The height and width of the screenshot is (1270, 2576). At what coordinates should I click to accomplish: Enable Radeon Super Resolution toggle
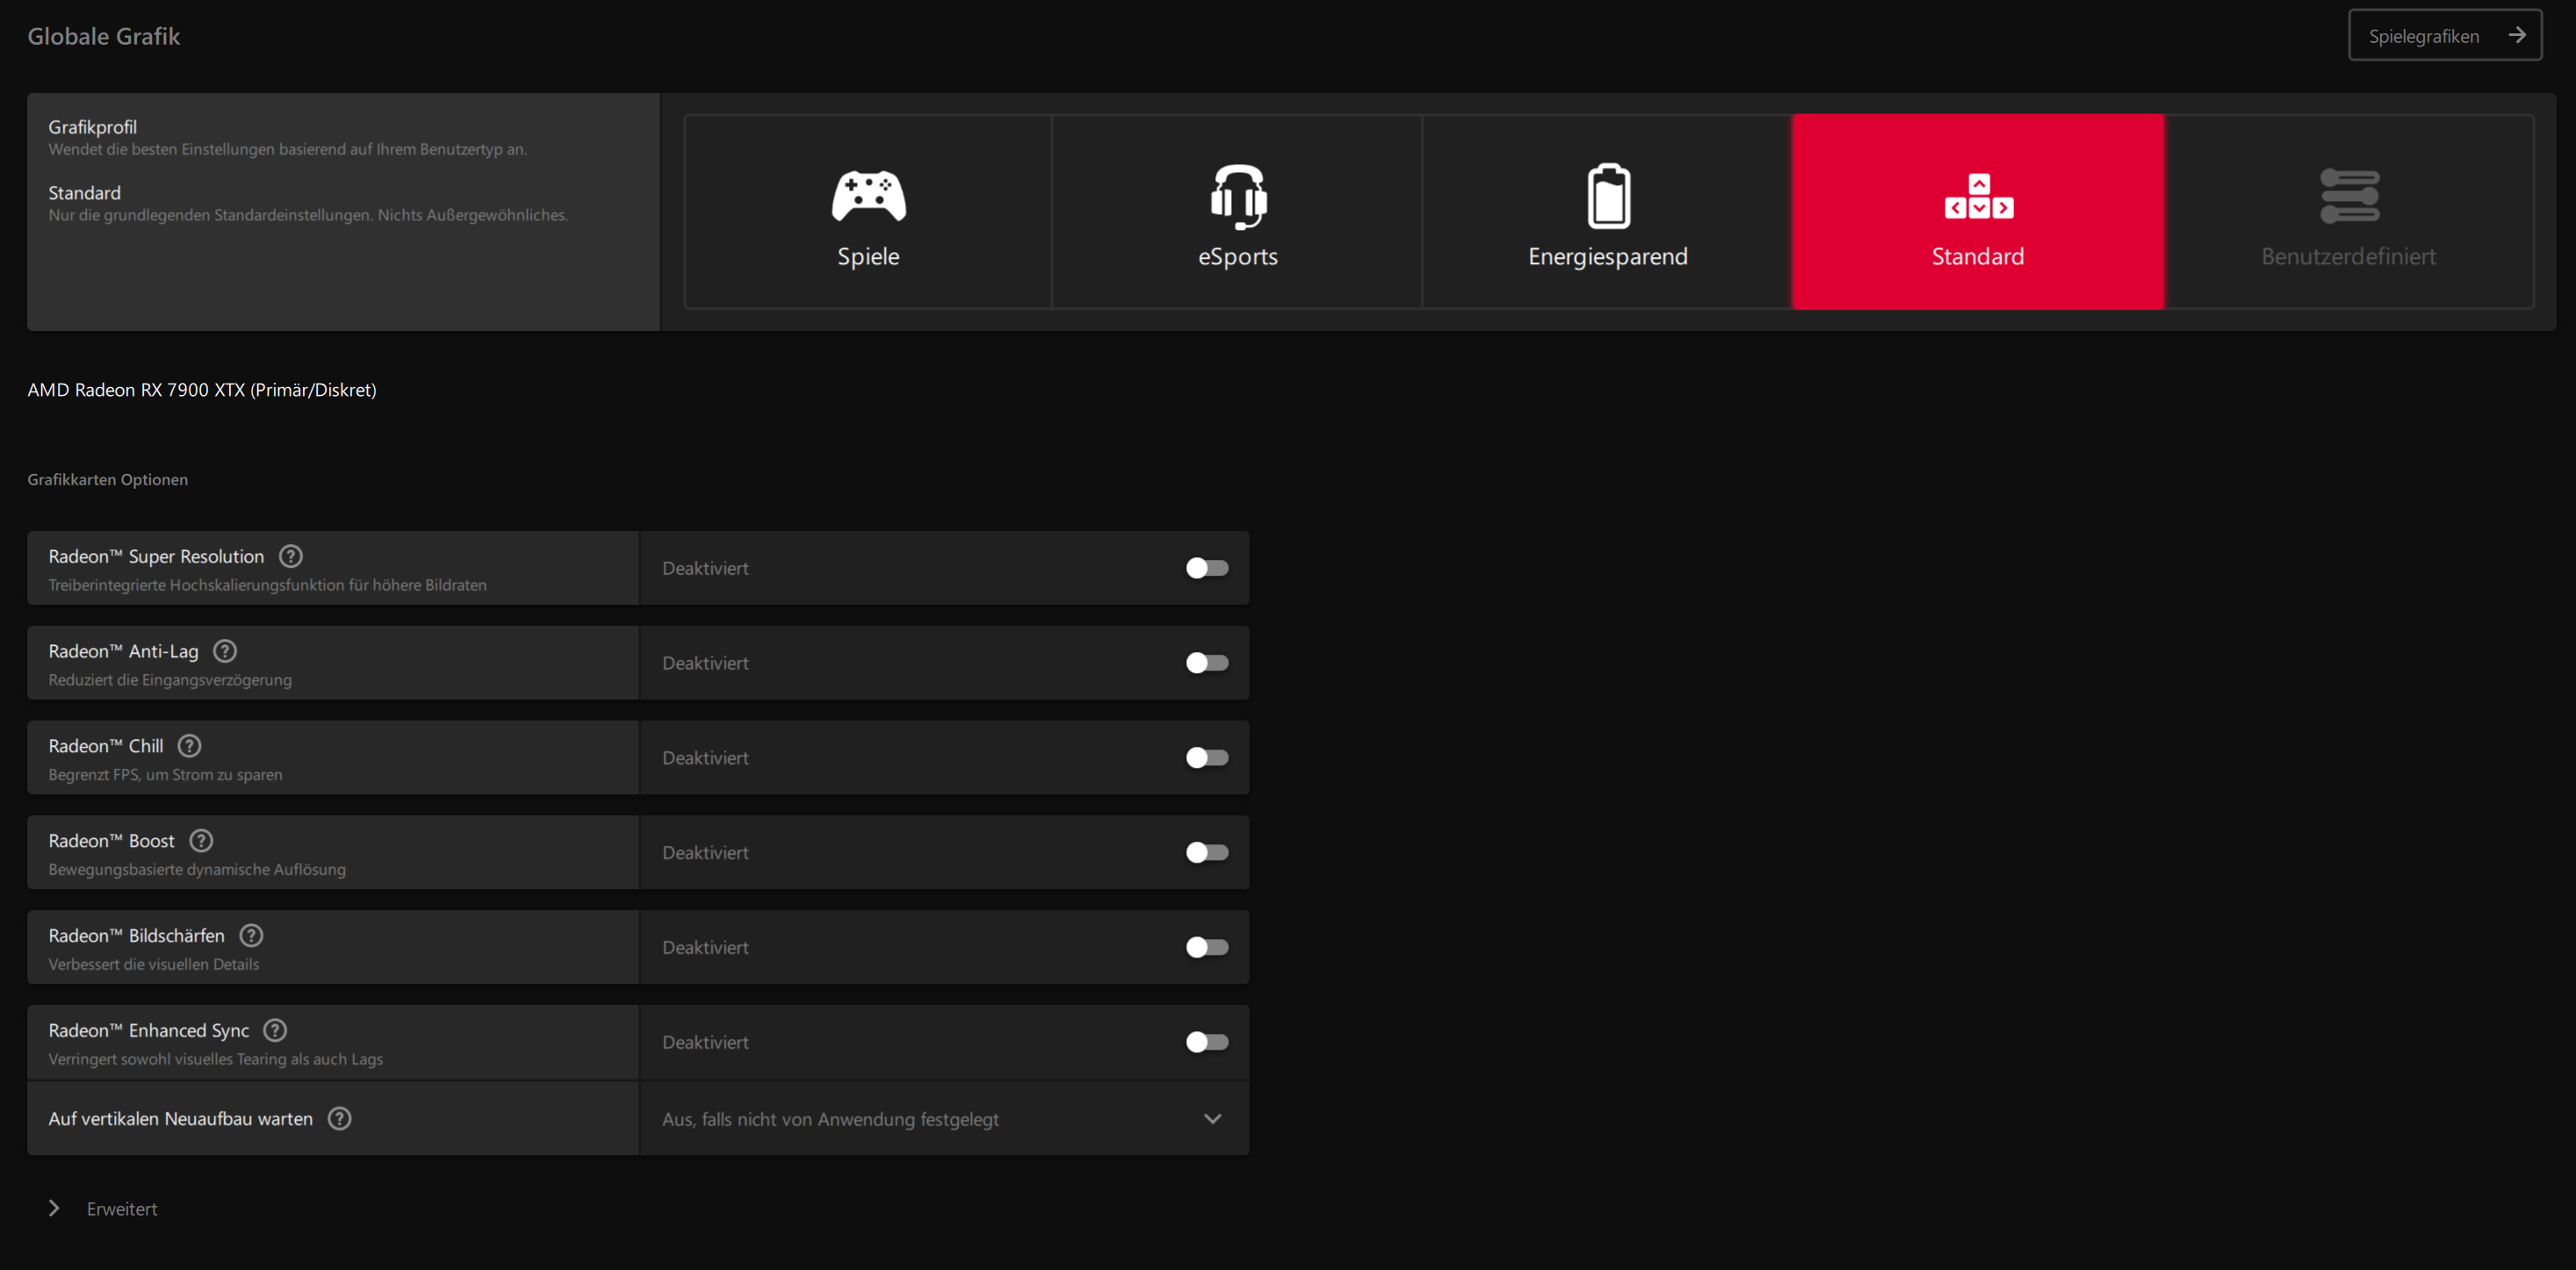tap(1206, 568)
